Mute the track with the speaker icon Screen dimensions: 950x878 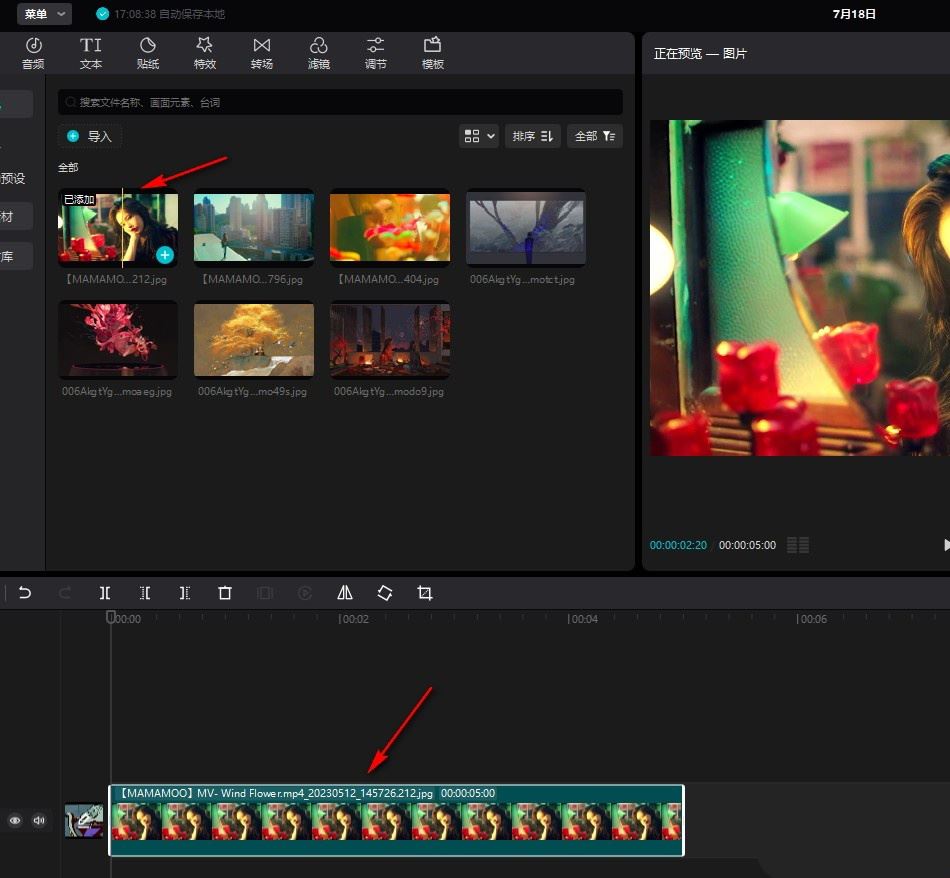pyautogui.click(x=39, y=820)
